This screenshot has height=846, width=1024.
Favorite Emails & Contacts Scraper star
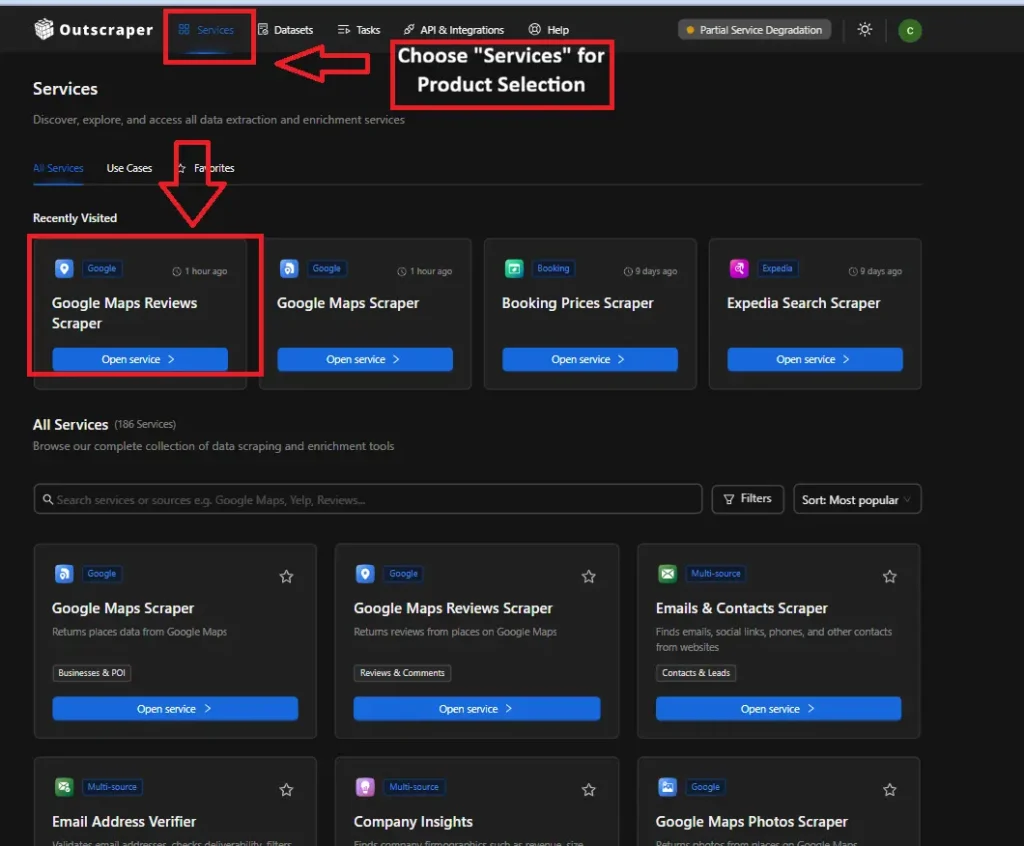coord(889,576)
